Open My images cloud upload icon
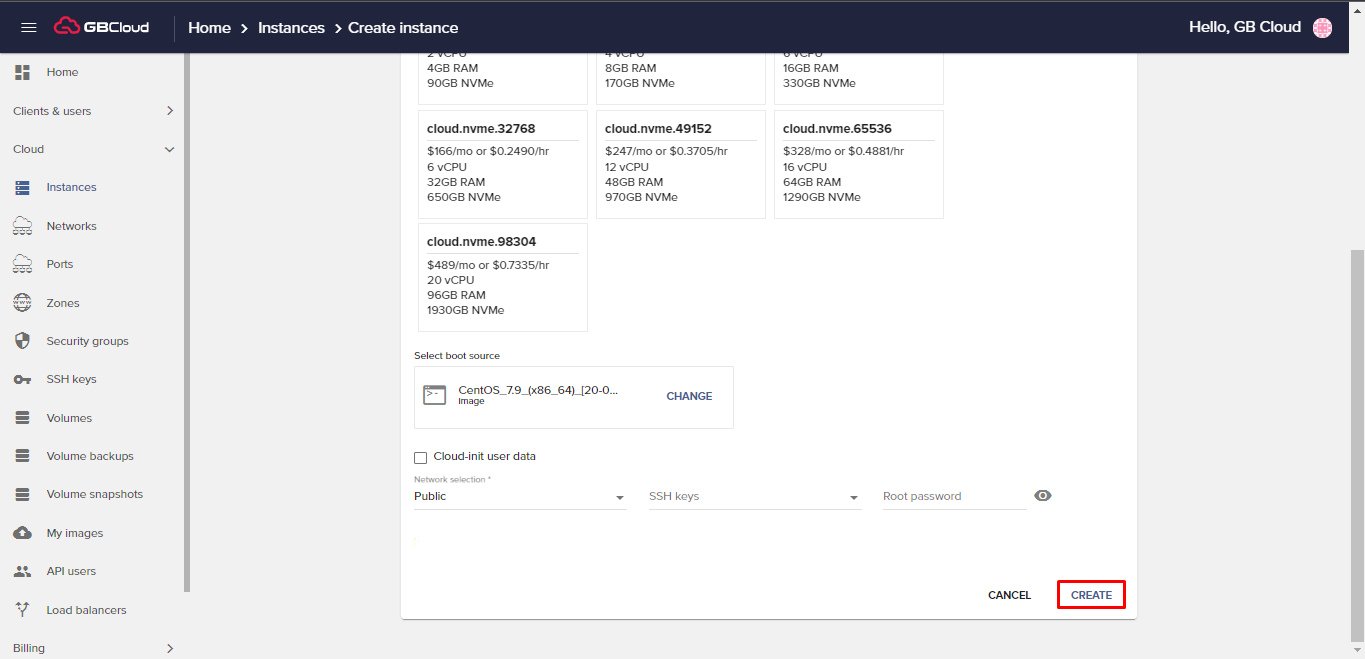The height and width of the screenshot is (659, 1365). pyautogui.click(x=21, y=532)
